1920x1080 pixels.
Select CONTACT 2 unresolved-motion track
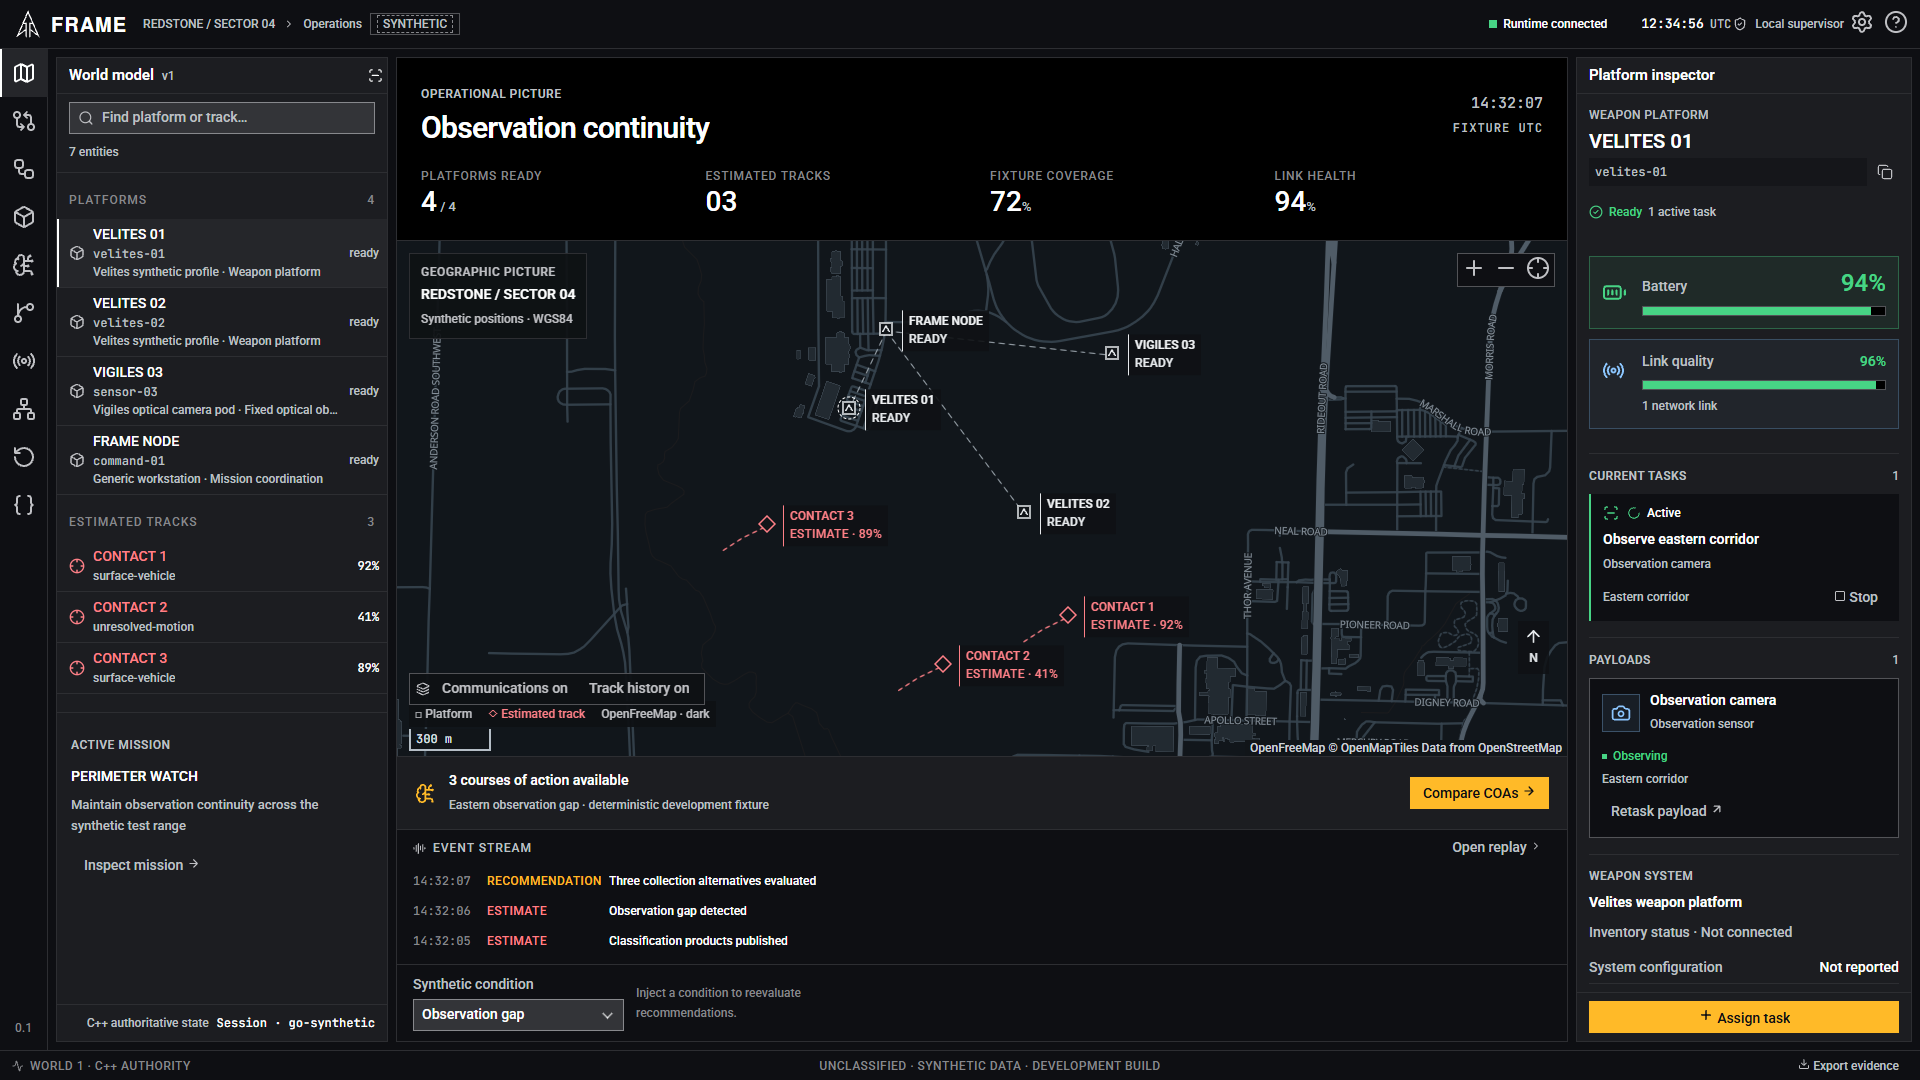pos(222,617)
